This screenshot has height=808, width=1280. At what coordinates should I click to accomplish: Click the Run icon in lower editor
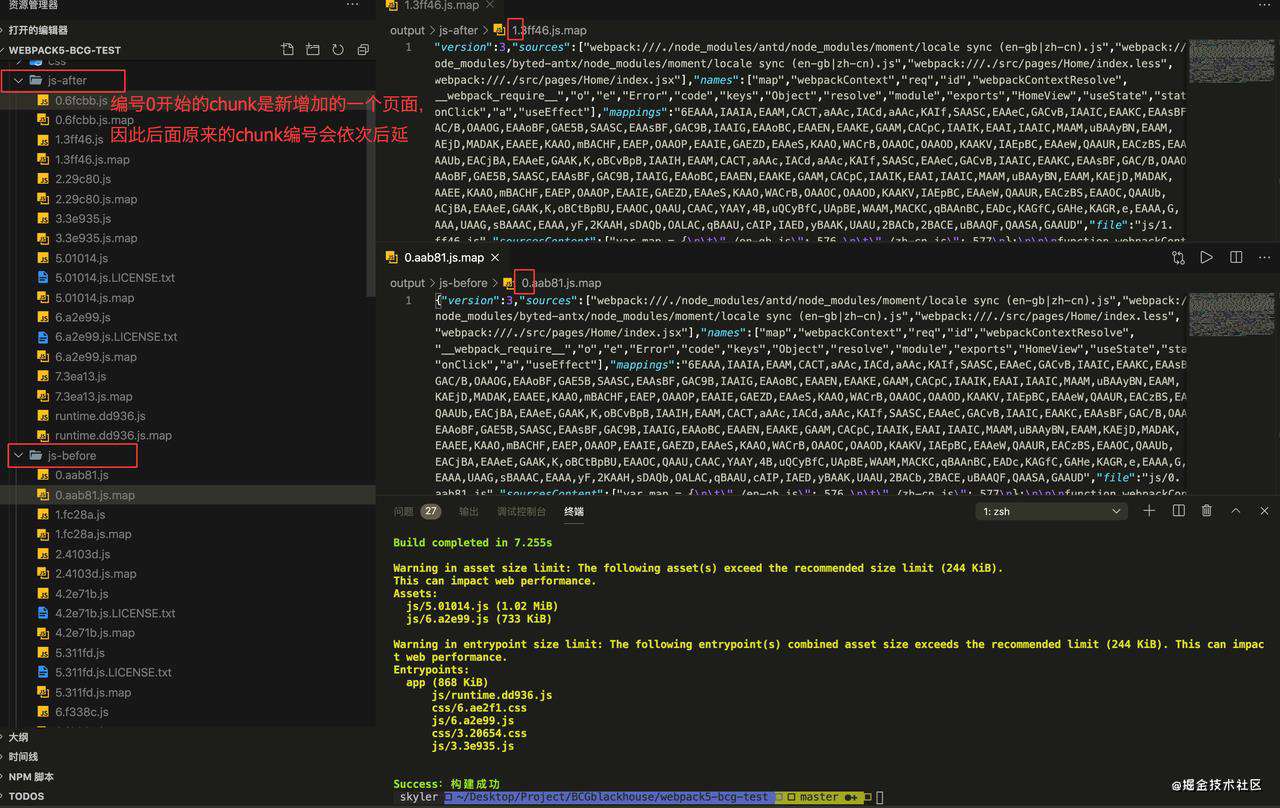pyautogui.click(x=1207, y=257)
